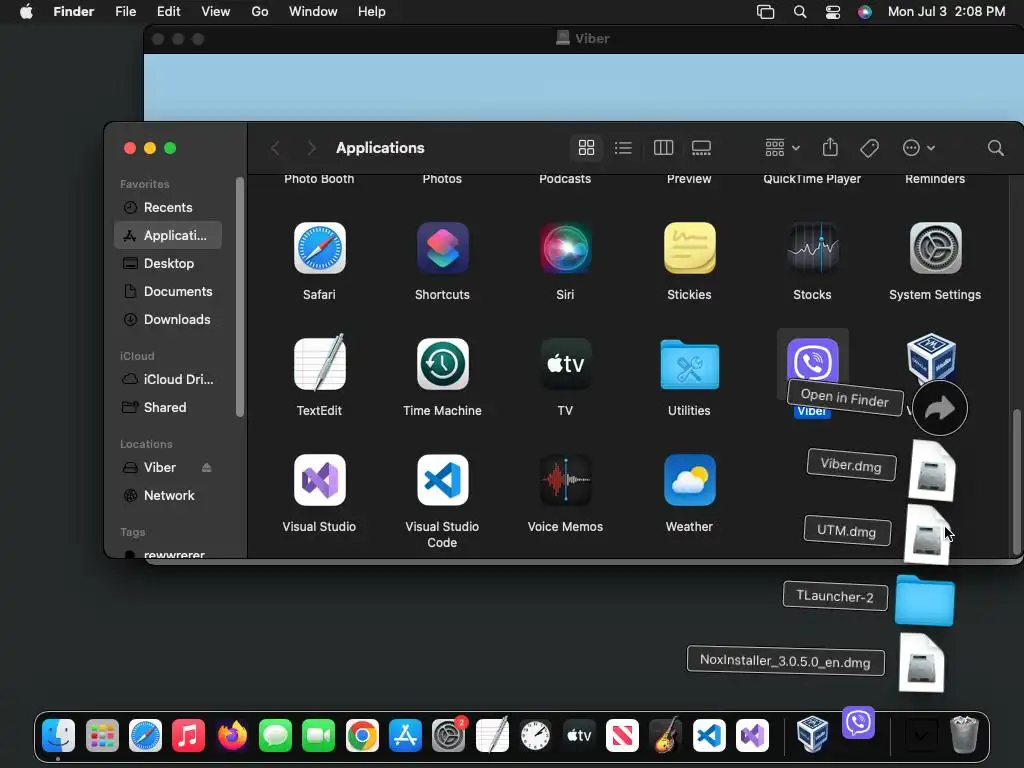The image size is (1024, 768).
Task: Open Music from the Dock
Action: tap(188, 736)
